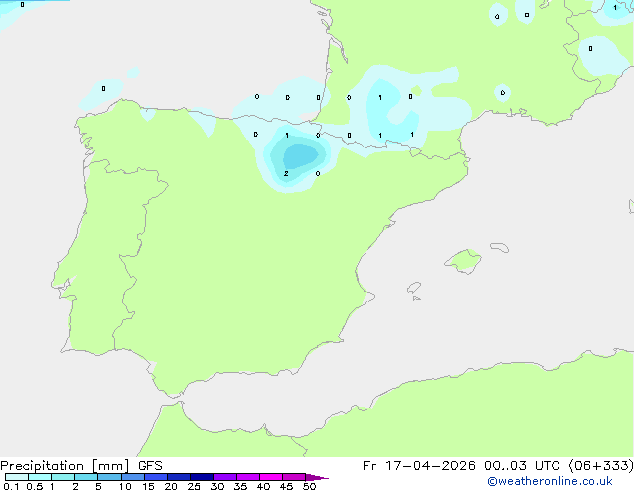Select the 40–45 mm magenta swatch
The width and height of the screenshot is (634, 490).
(x=271, y=477)
